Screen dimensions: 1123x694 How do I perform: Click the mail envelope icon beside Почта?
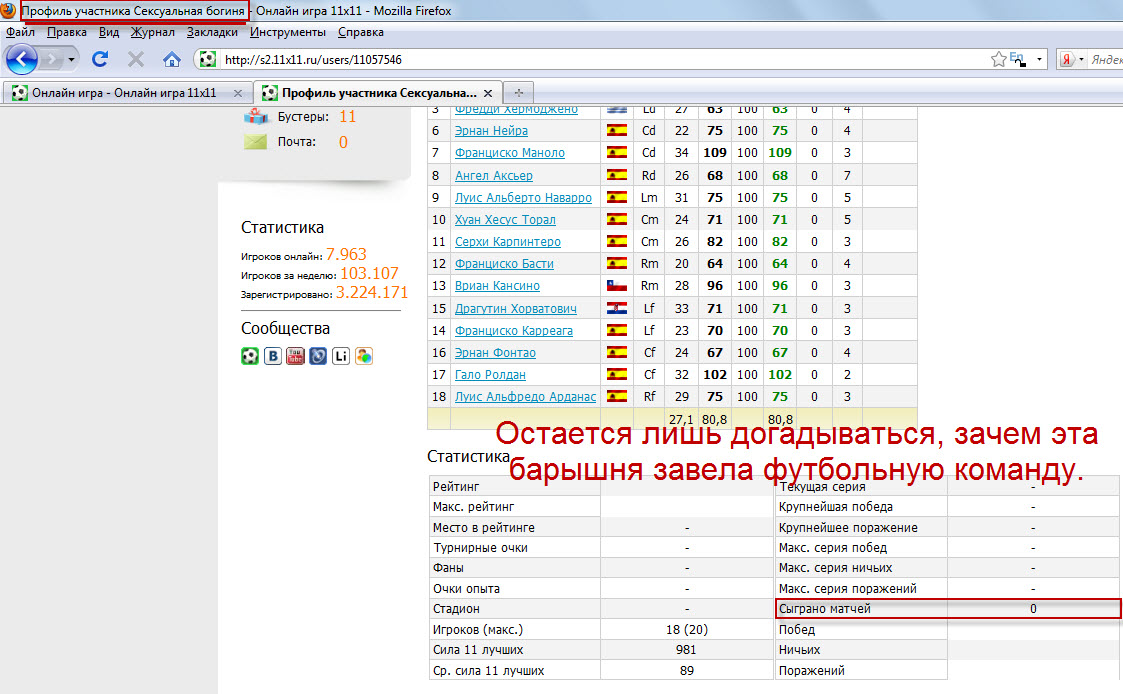coord(255,142)
